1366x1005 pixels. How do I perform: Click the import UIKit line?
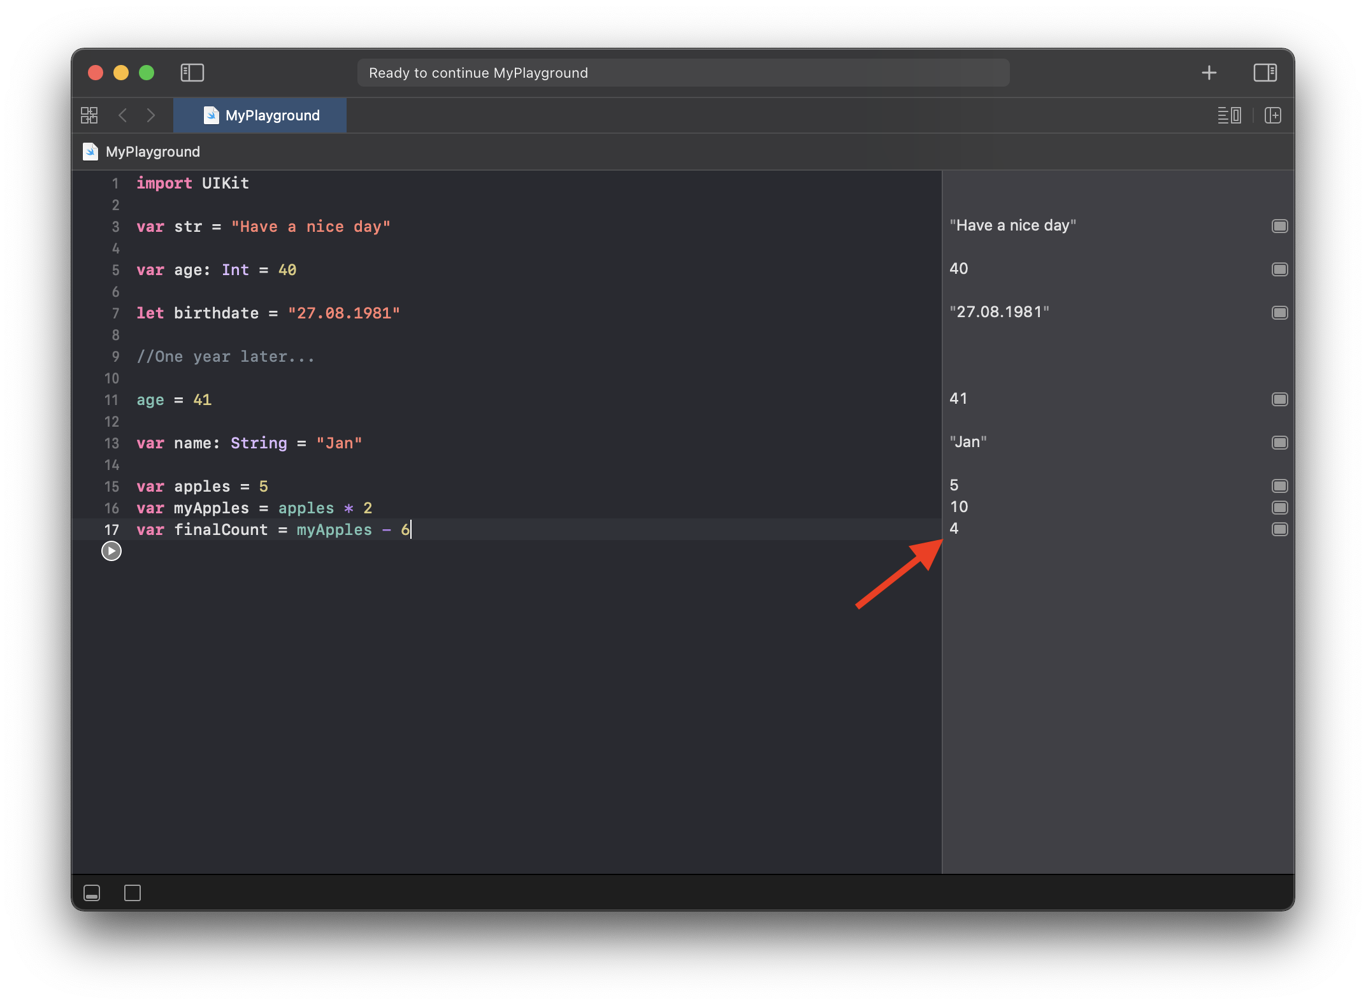click(x=193, y=184)
